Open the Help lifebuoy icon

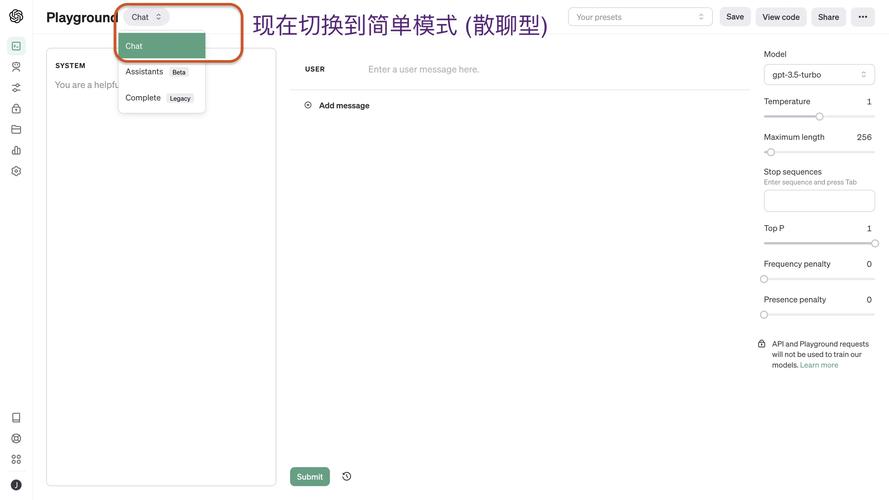pyautogui.click(x=16, y=438)
